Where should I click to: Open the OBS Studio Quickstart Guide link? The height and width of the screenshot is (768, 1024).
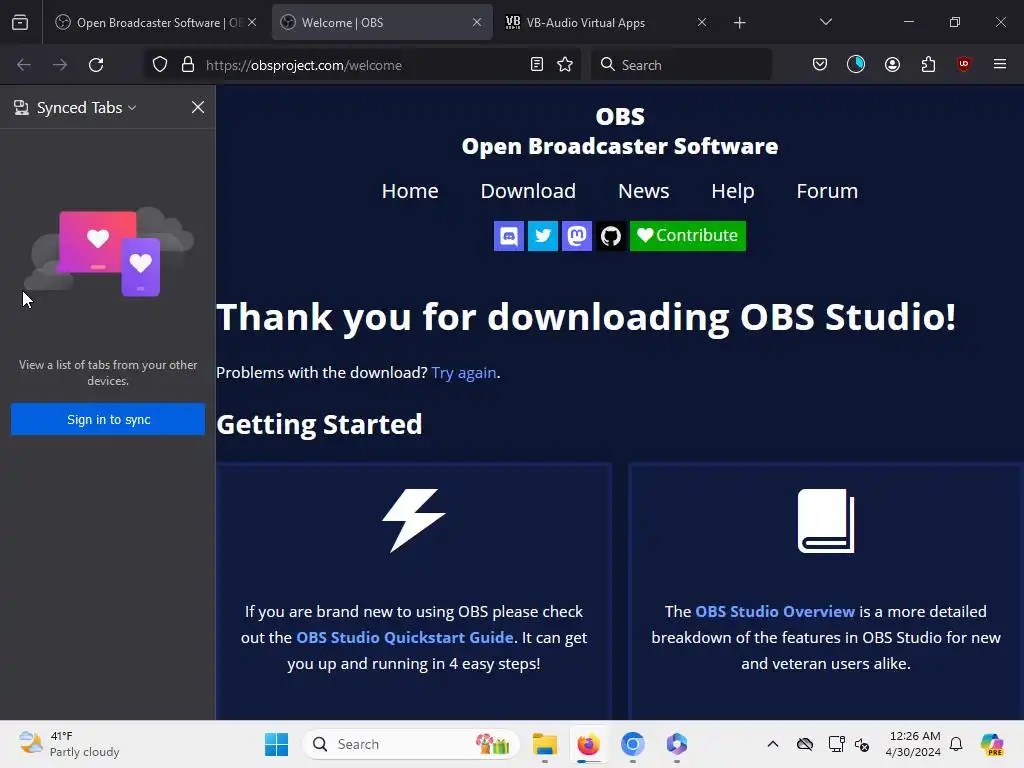(x=405, y=637)
